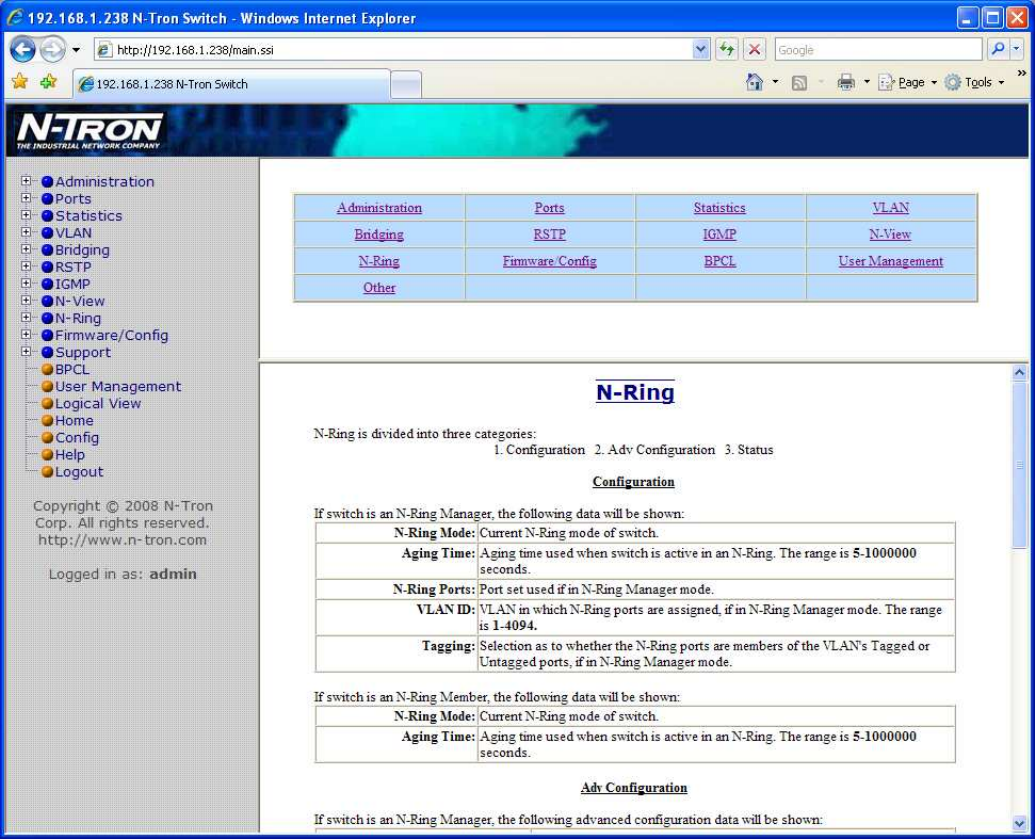Click the Statistics blue bullet icon

coord(48,216)
